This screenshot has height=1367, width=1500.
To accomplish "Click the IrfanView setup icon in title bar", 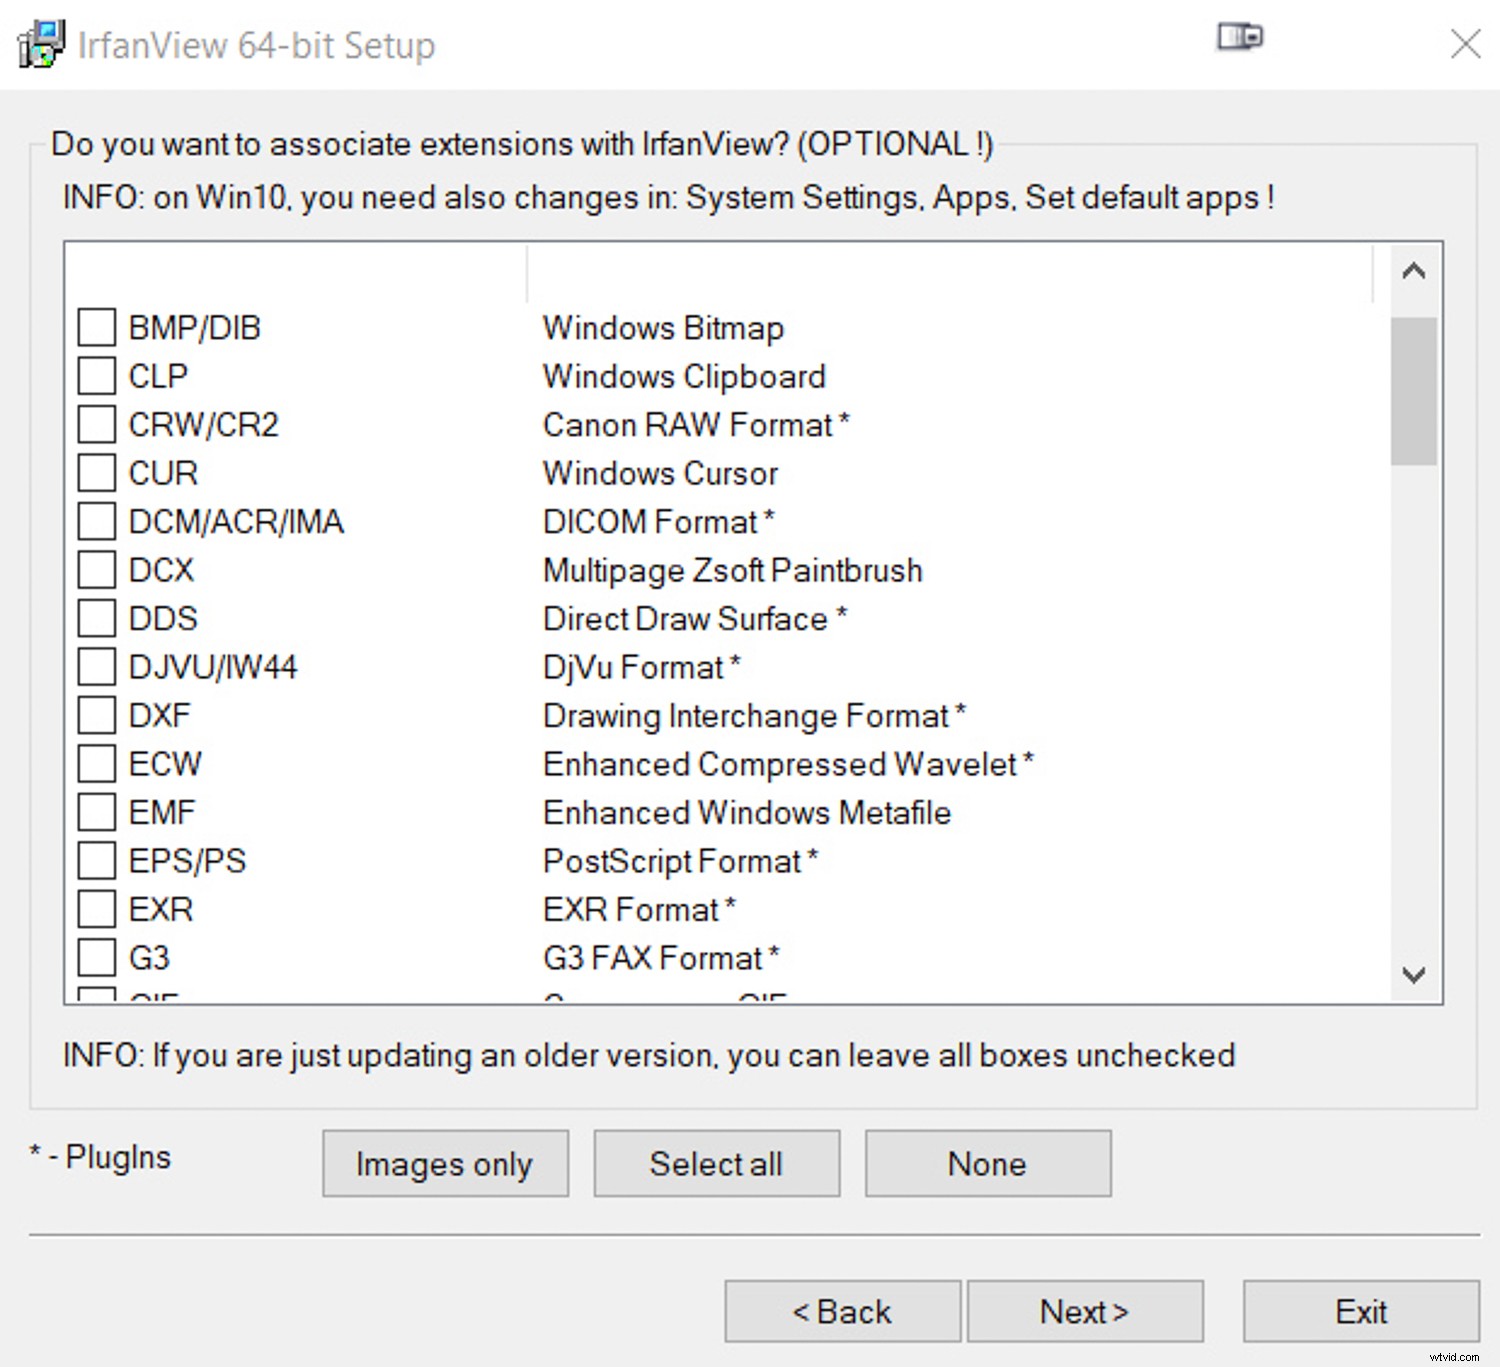I will tap(40, 44).
